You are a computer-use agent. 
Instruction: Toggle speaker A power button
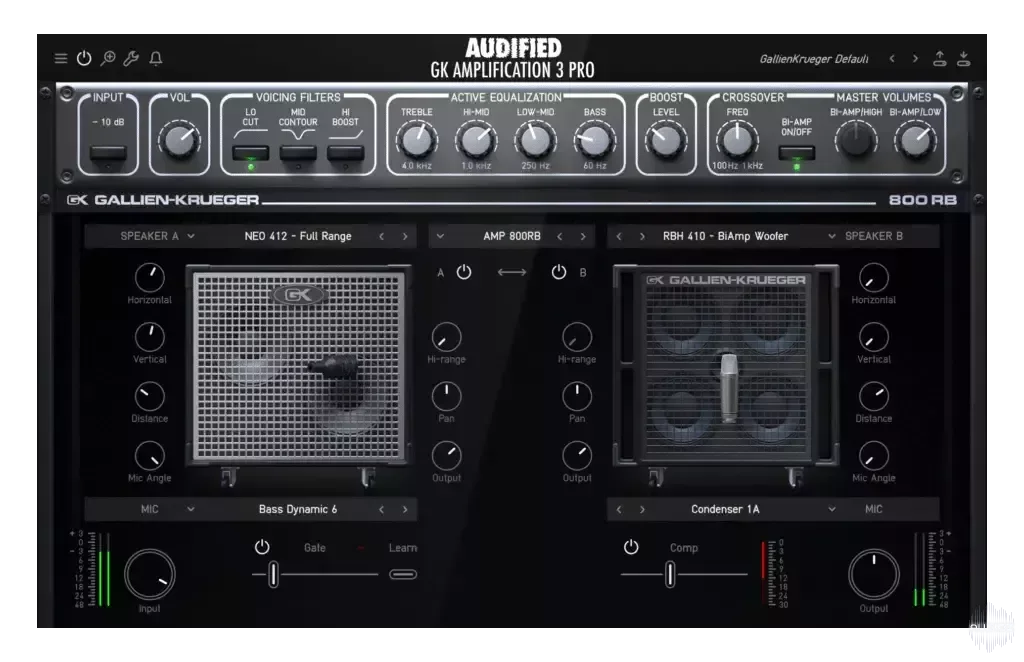tap(464, 272)
